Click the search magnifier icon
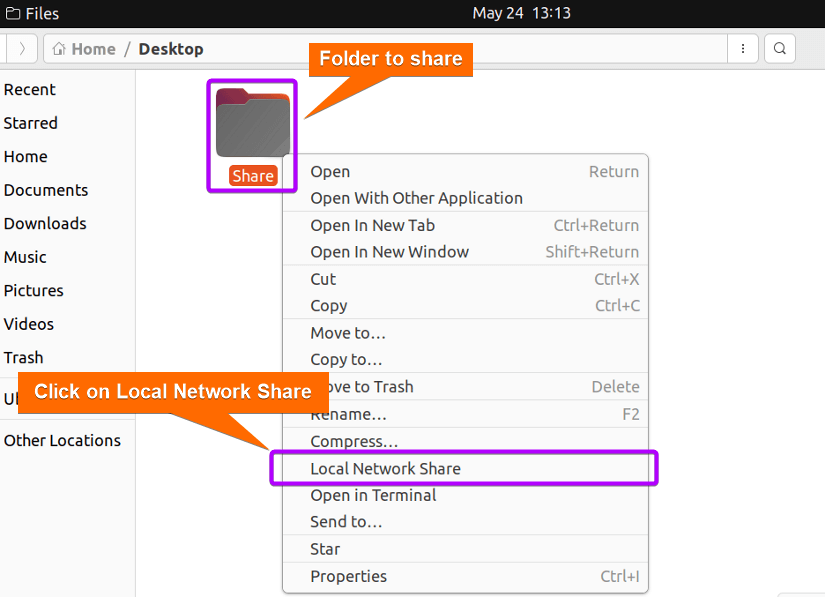825x597 pixels. click(780, 49)
